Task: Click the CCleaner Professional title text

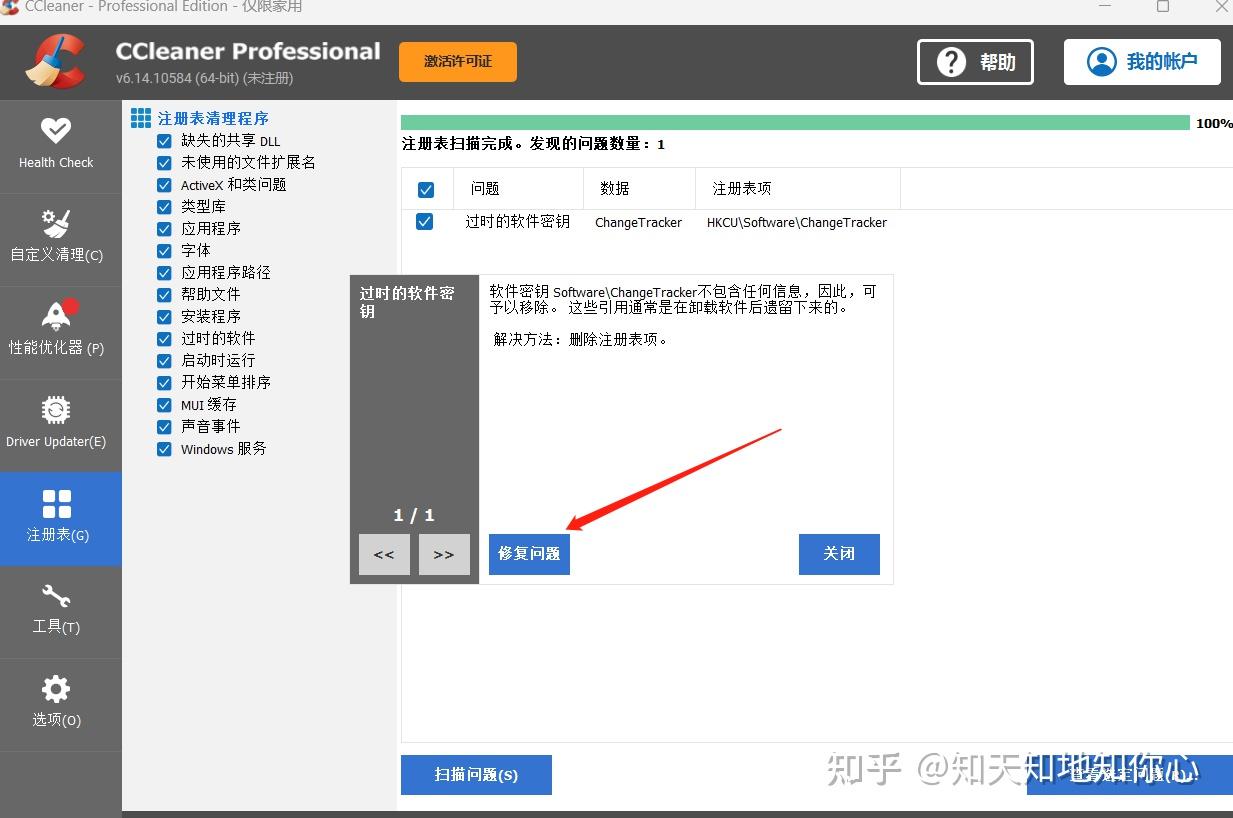Action: [248, 51]
